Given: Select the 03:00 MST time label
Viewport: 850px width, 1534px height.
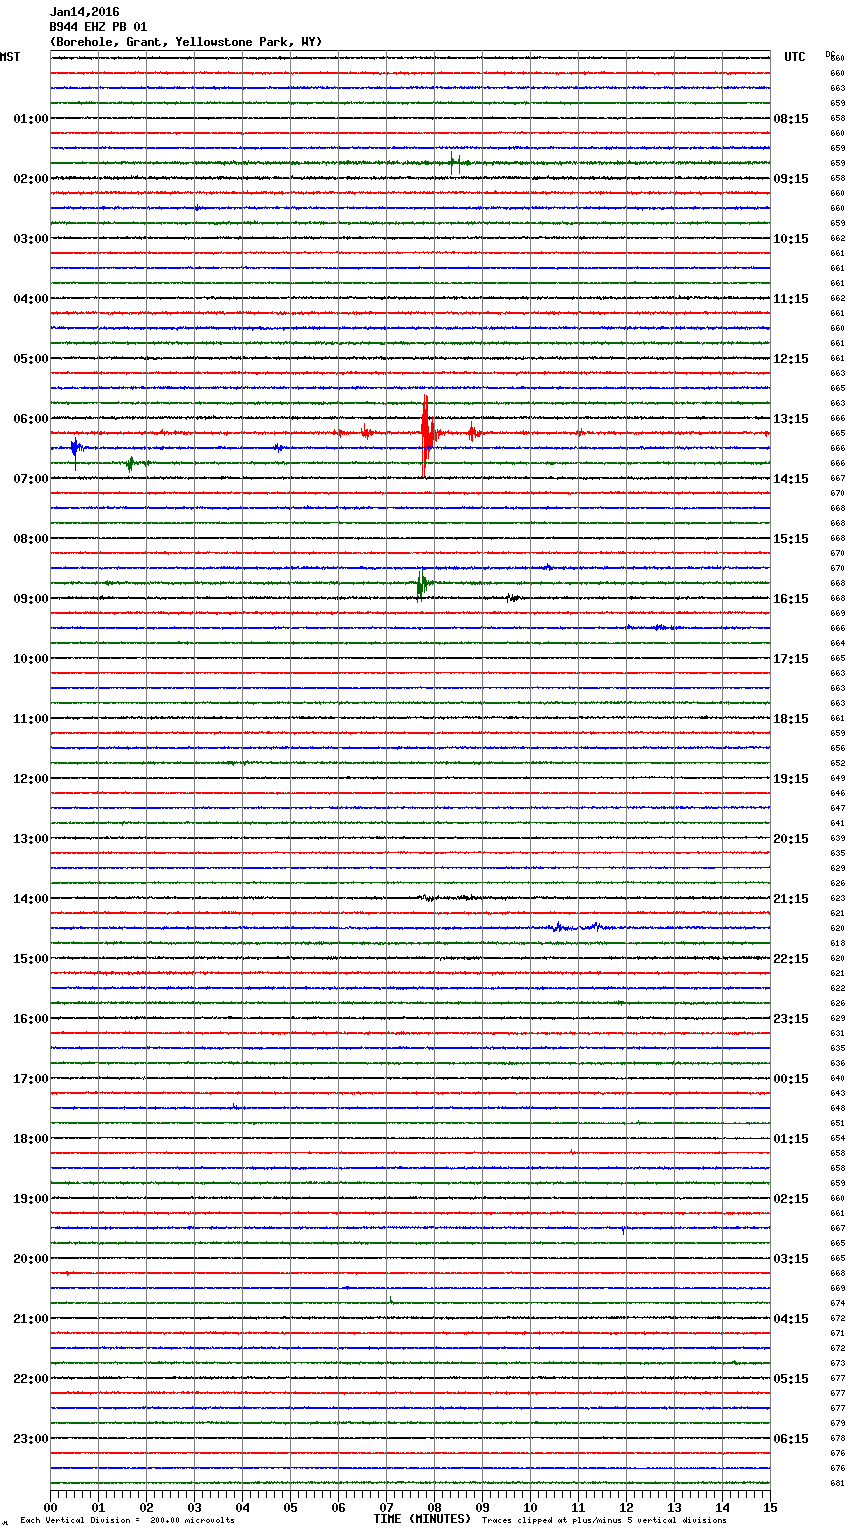Looking at the screenshot, I should (x=31, y=239).
